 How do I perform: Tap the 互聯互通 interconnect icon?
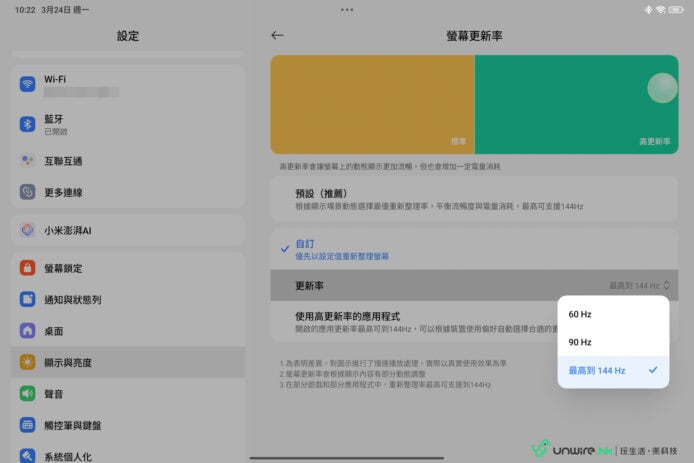pos(28,160)
